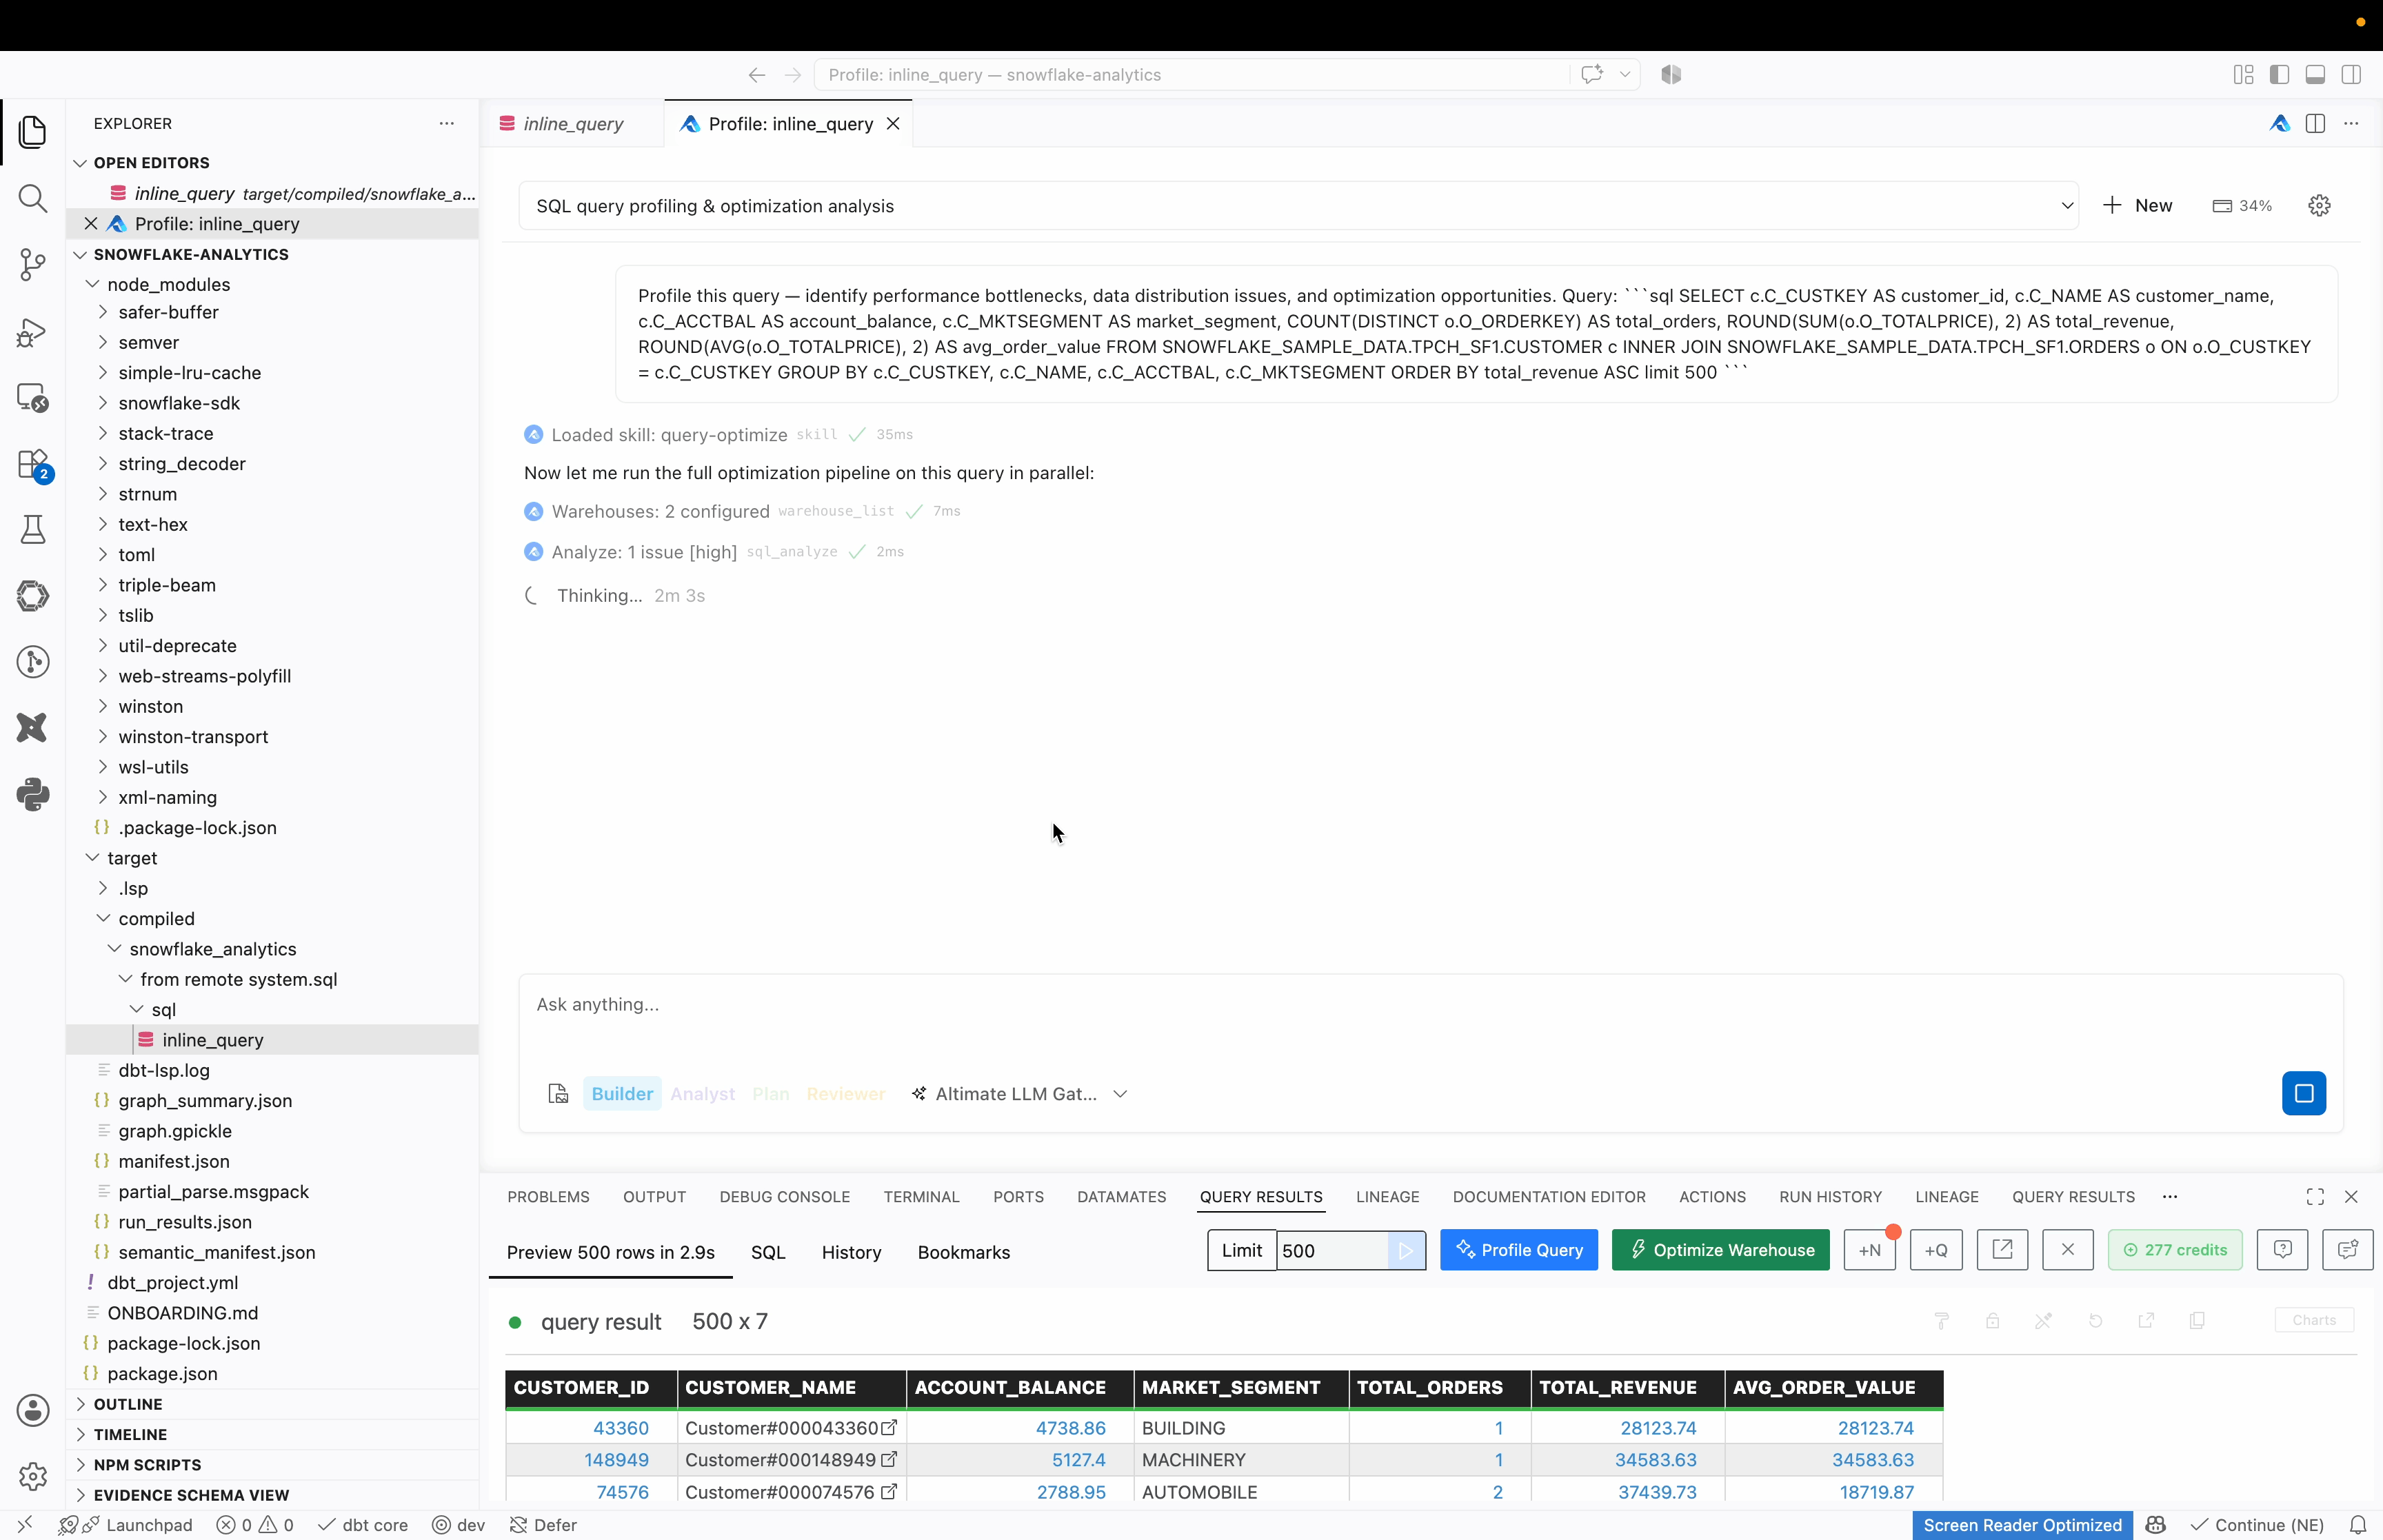Open Altimate LLM Gateway model dropdown
Image resolution: width=2383 pixels, height=1540 pixels.
1020,1094
